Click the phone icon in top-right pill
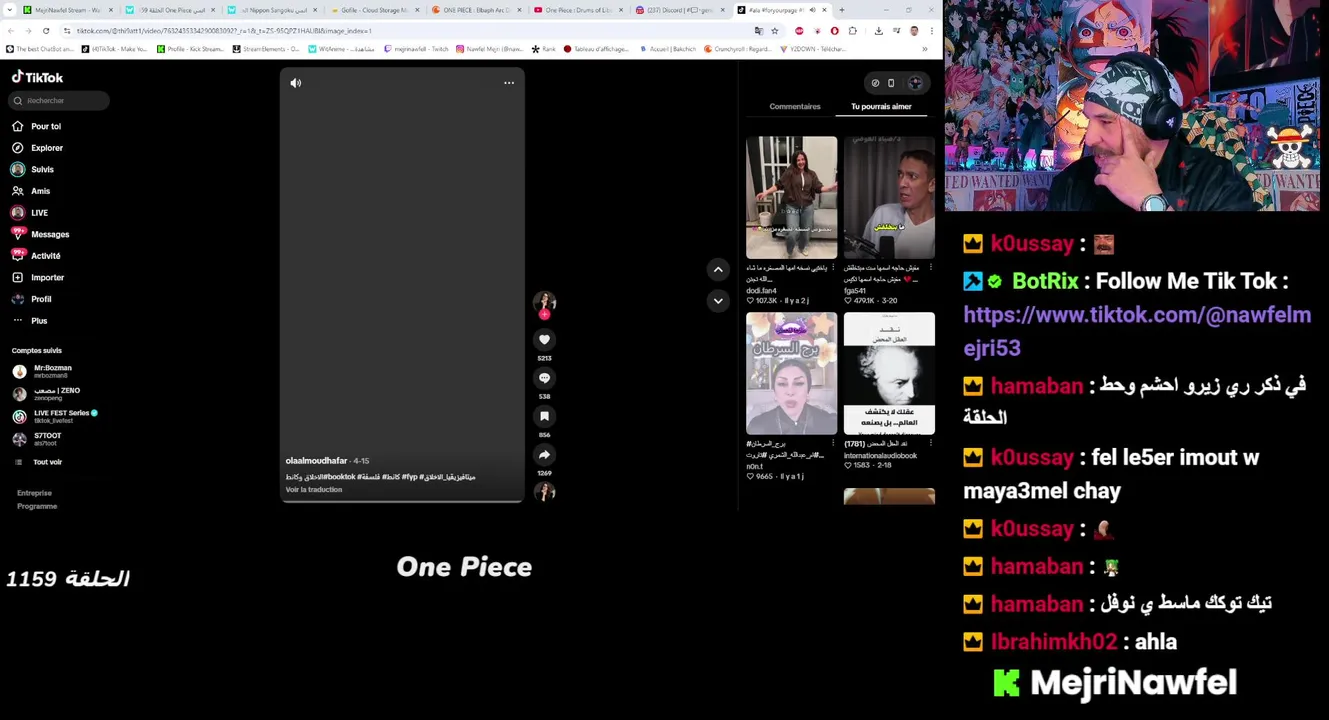The height and width of the screenshot is (720, 1329). [x=891, y=83]
